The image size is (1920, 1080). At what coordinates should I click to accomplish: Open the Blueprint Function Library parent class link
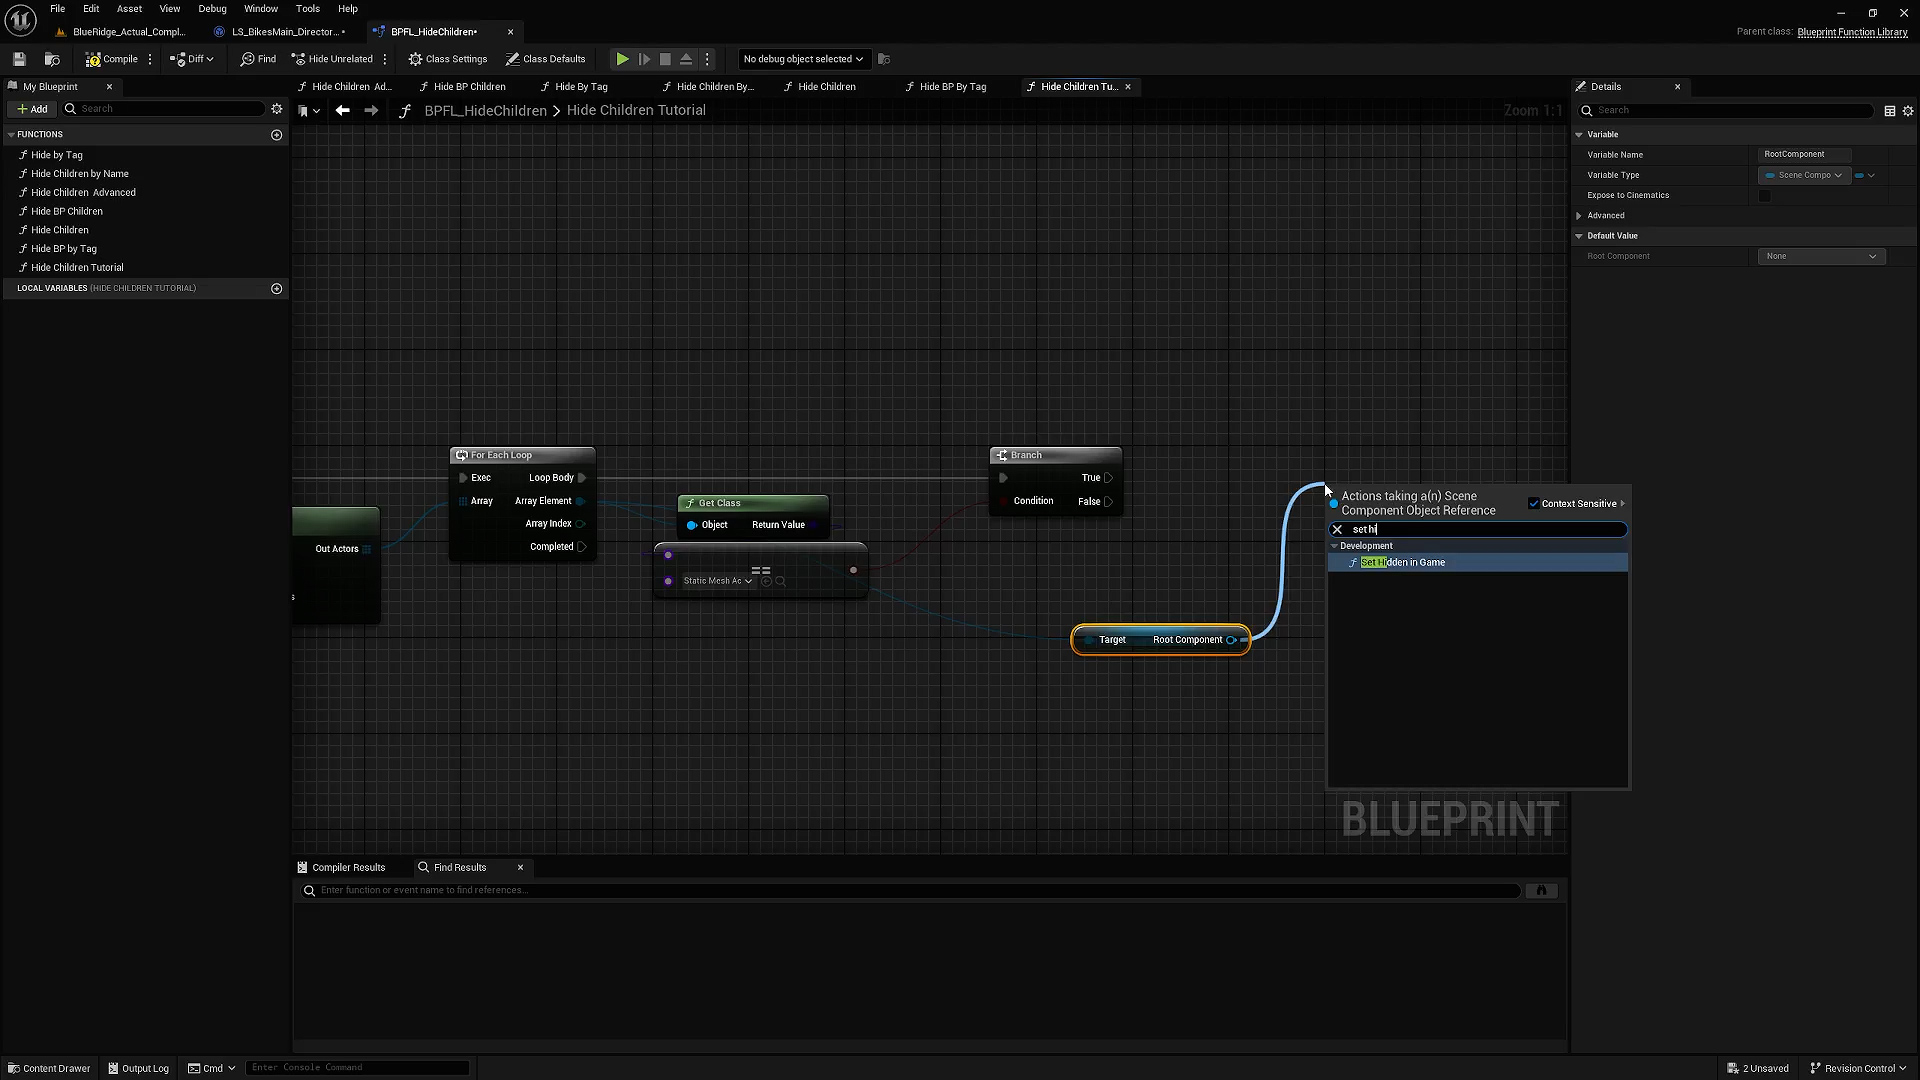pos(1852,32)
